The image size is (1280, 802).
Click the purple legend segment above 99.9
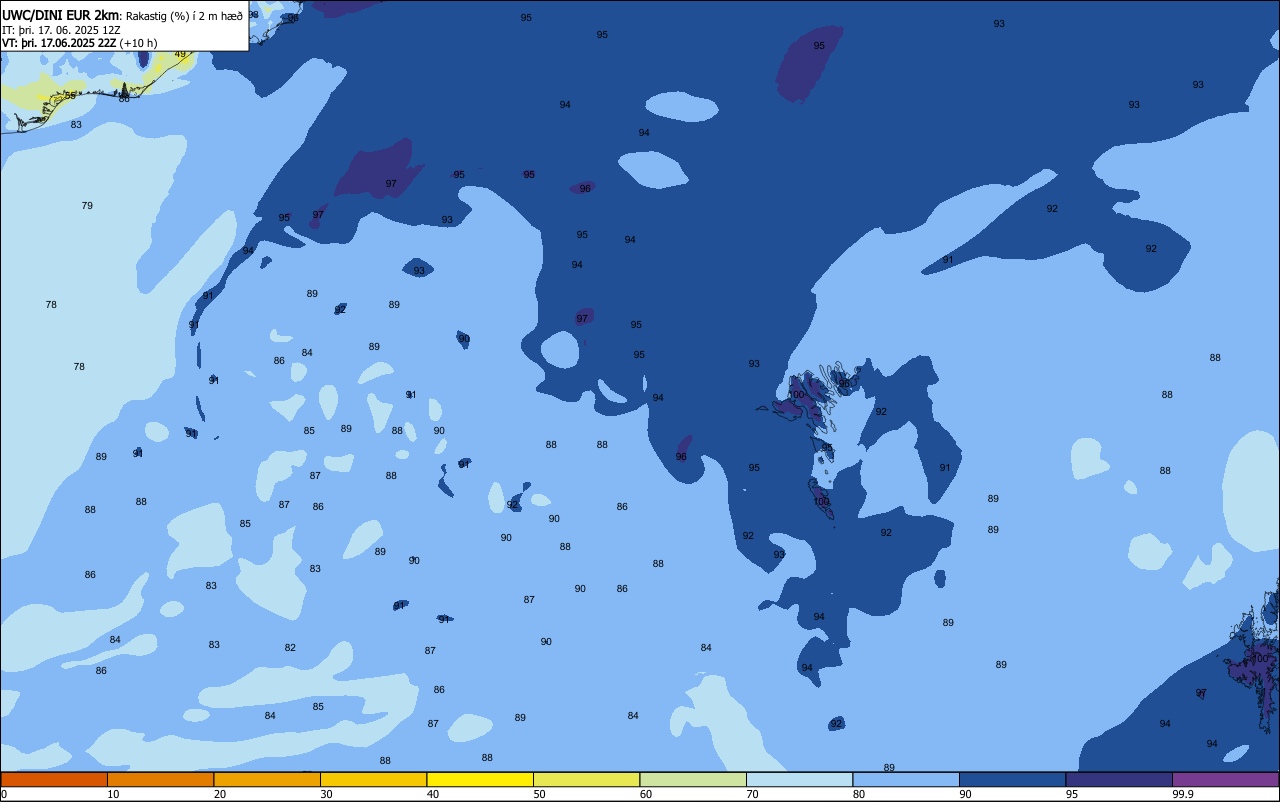[1225, 779]
